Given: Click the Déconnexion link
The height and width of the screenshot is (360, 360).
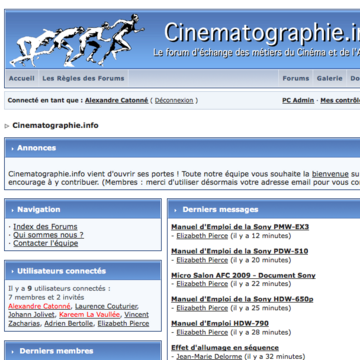Looking at the screenshot, I should [174, 100].
